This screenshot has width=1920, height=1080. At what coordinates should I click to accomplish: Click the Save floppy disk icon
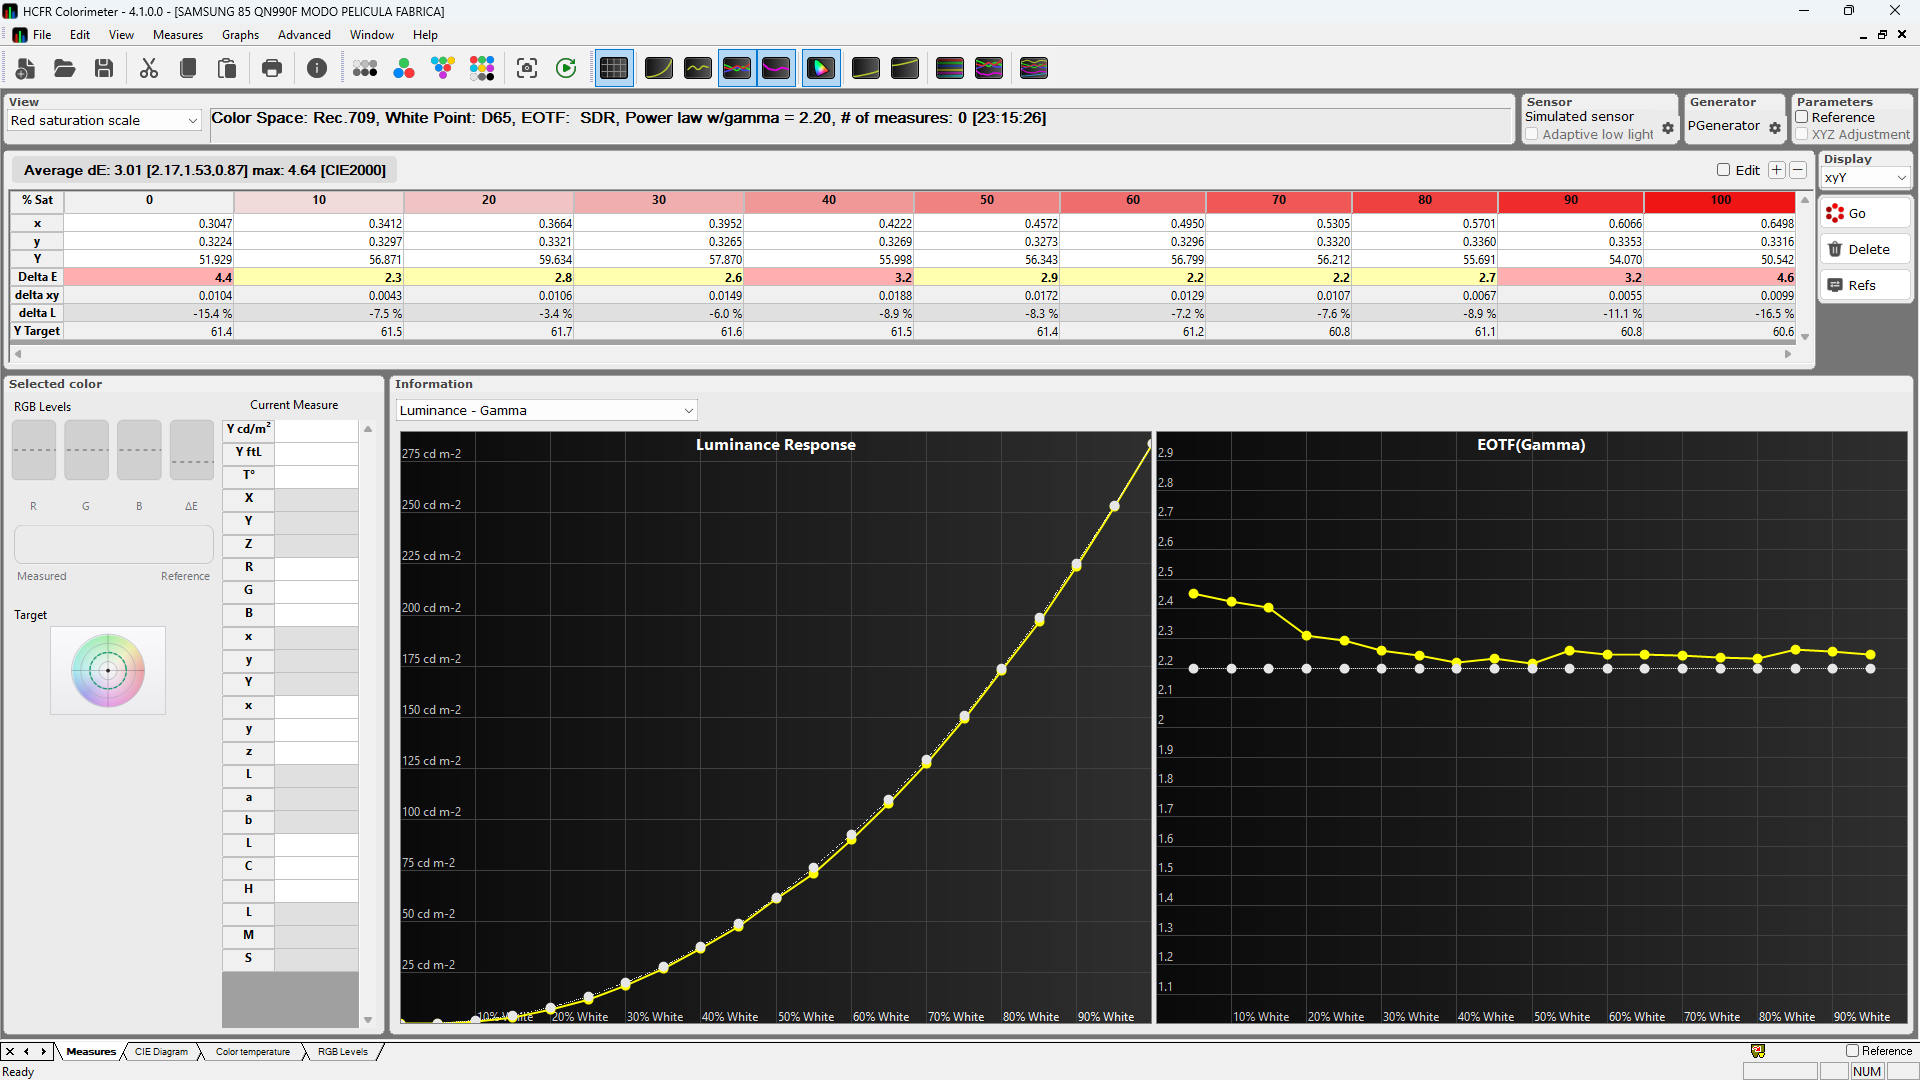(x=104, y=68)
